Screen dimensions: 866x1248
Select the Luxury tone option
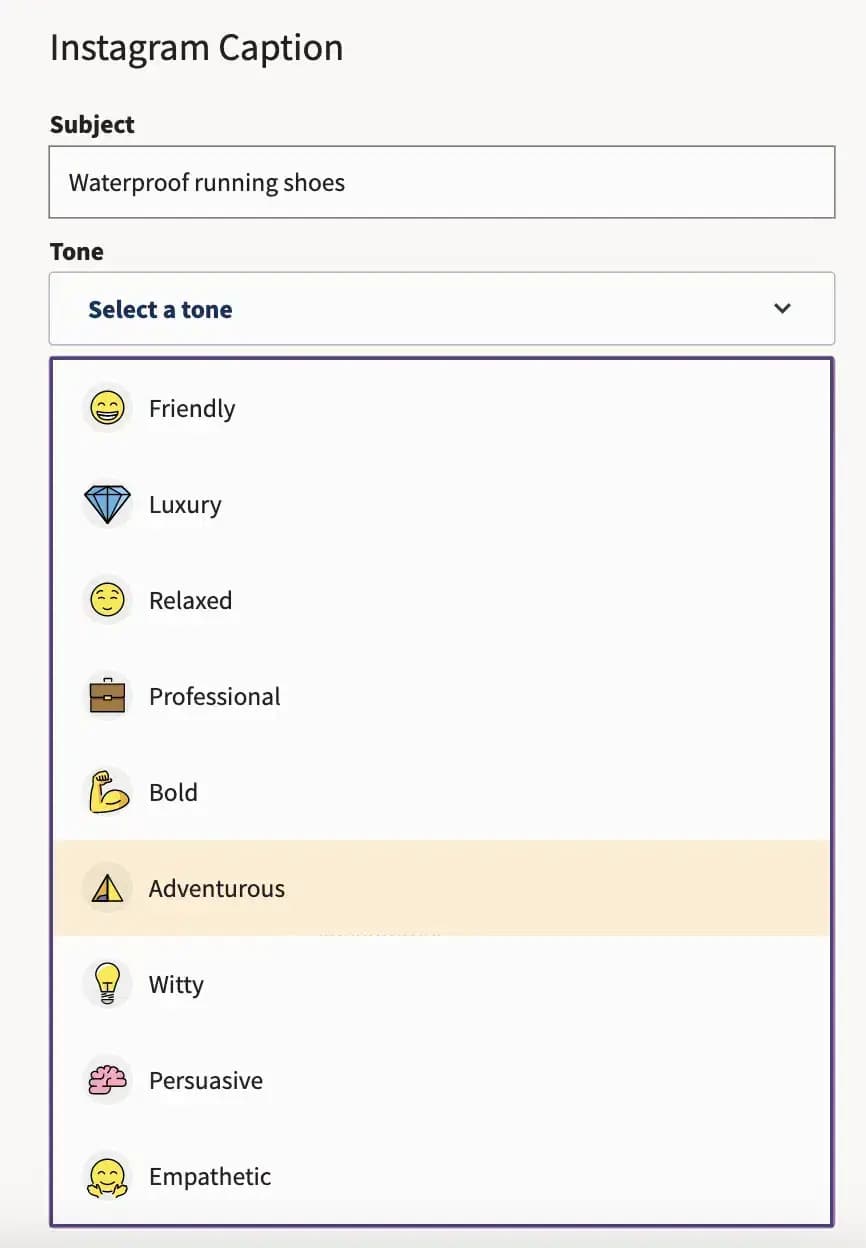[x=185, y=505]
